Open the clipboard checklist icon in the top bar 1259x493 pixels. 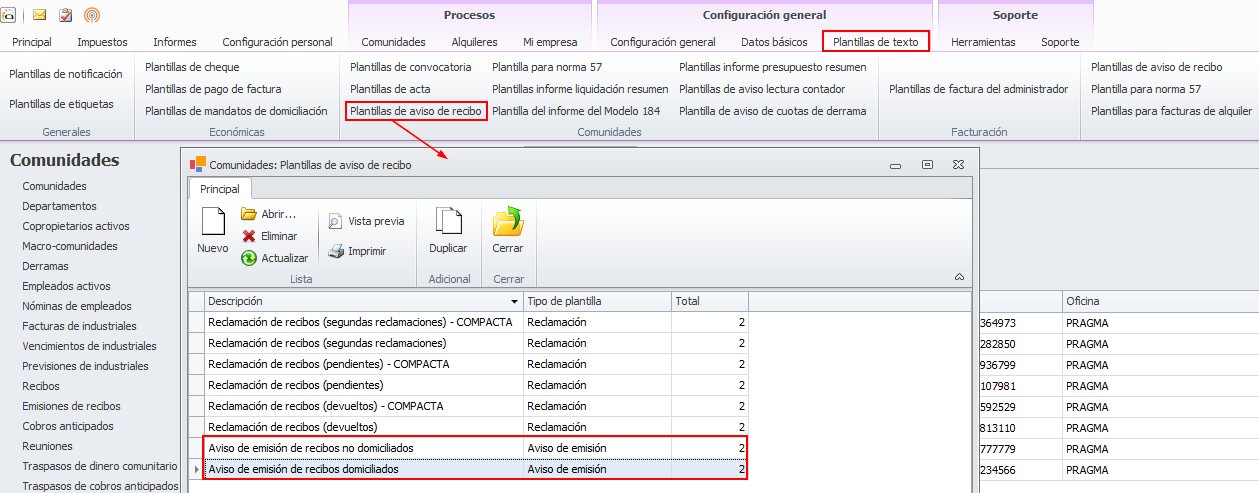point(66,15)
